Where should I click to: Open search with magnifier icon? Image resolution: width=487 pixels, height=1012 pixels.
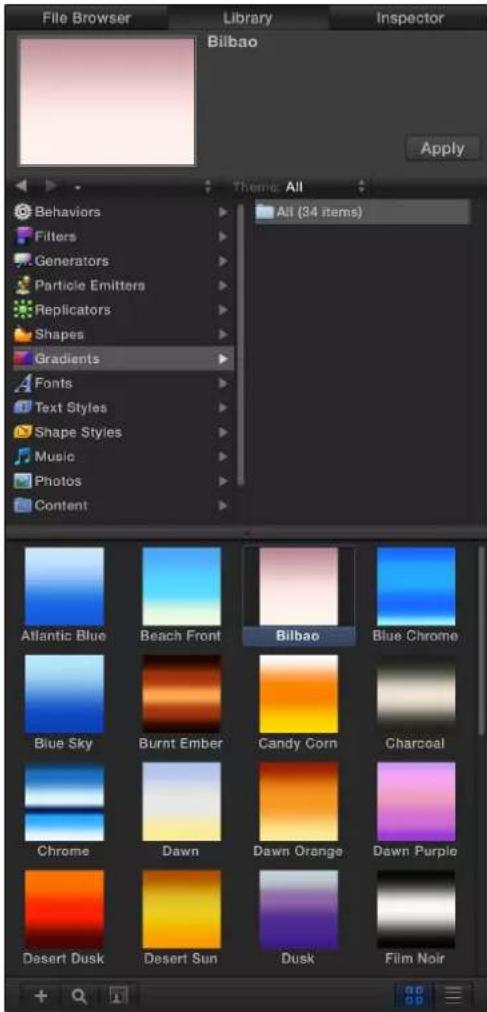tap(79, 997)
